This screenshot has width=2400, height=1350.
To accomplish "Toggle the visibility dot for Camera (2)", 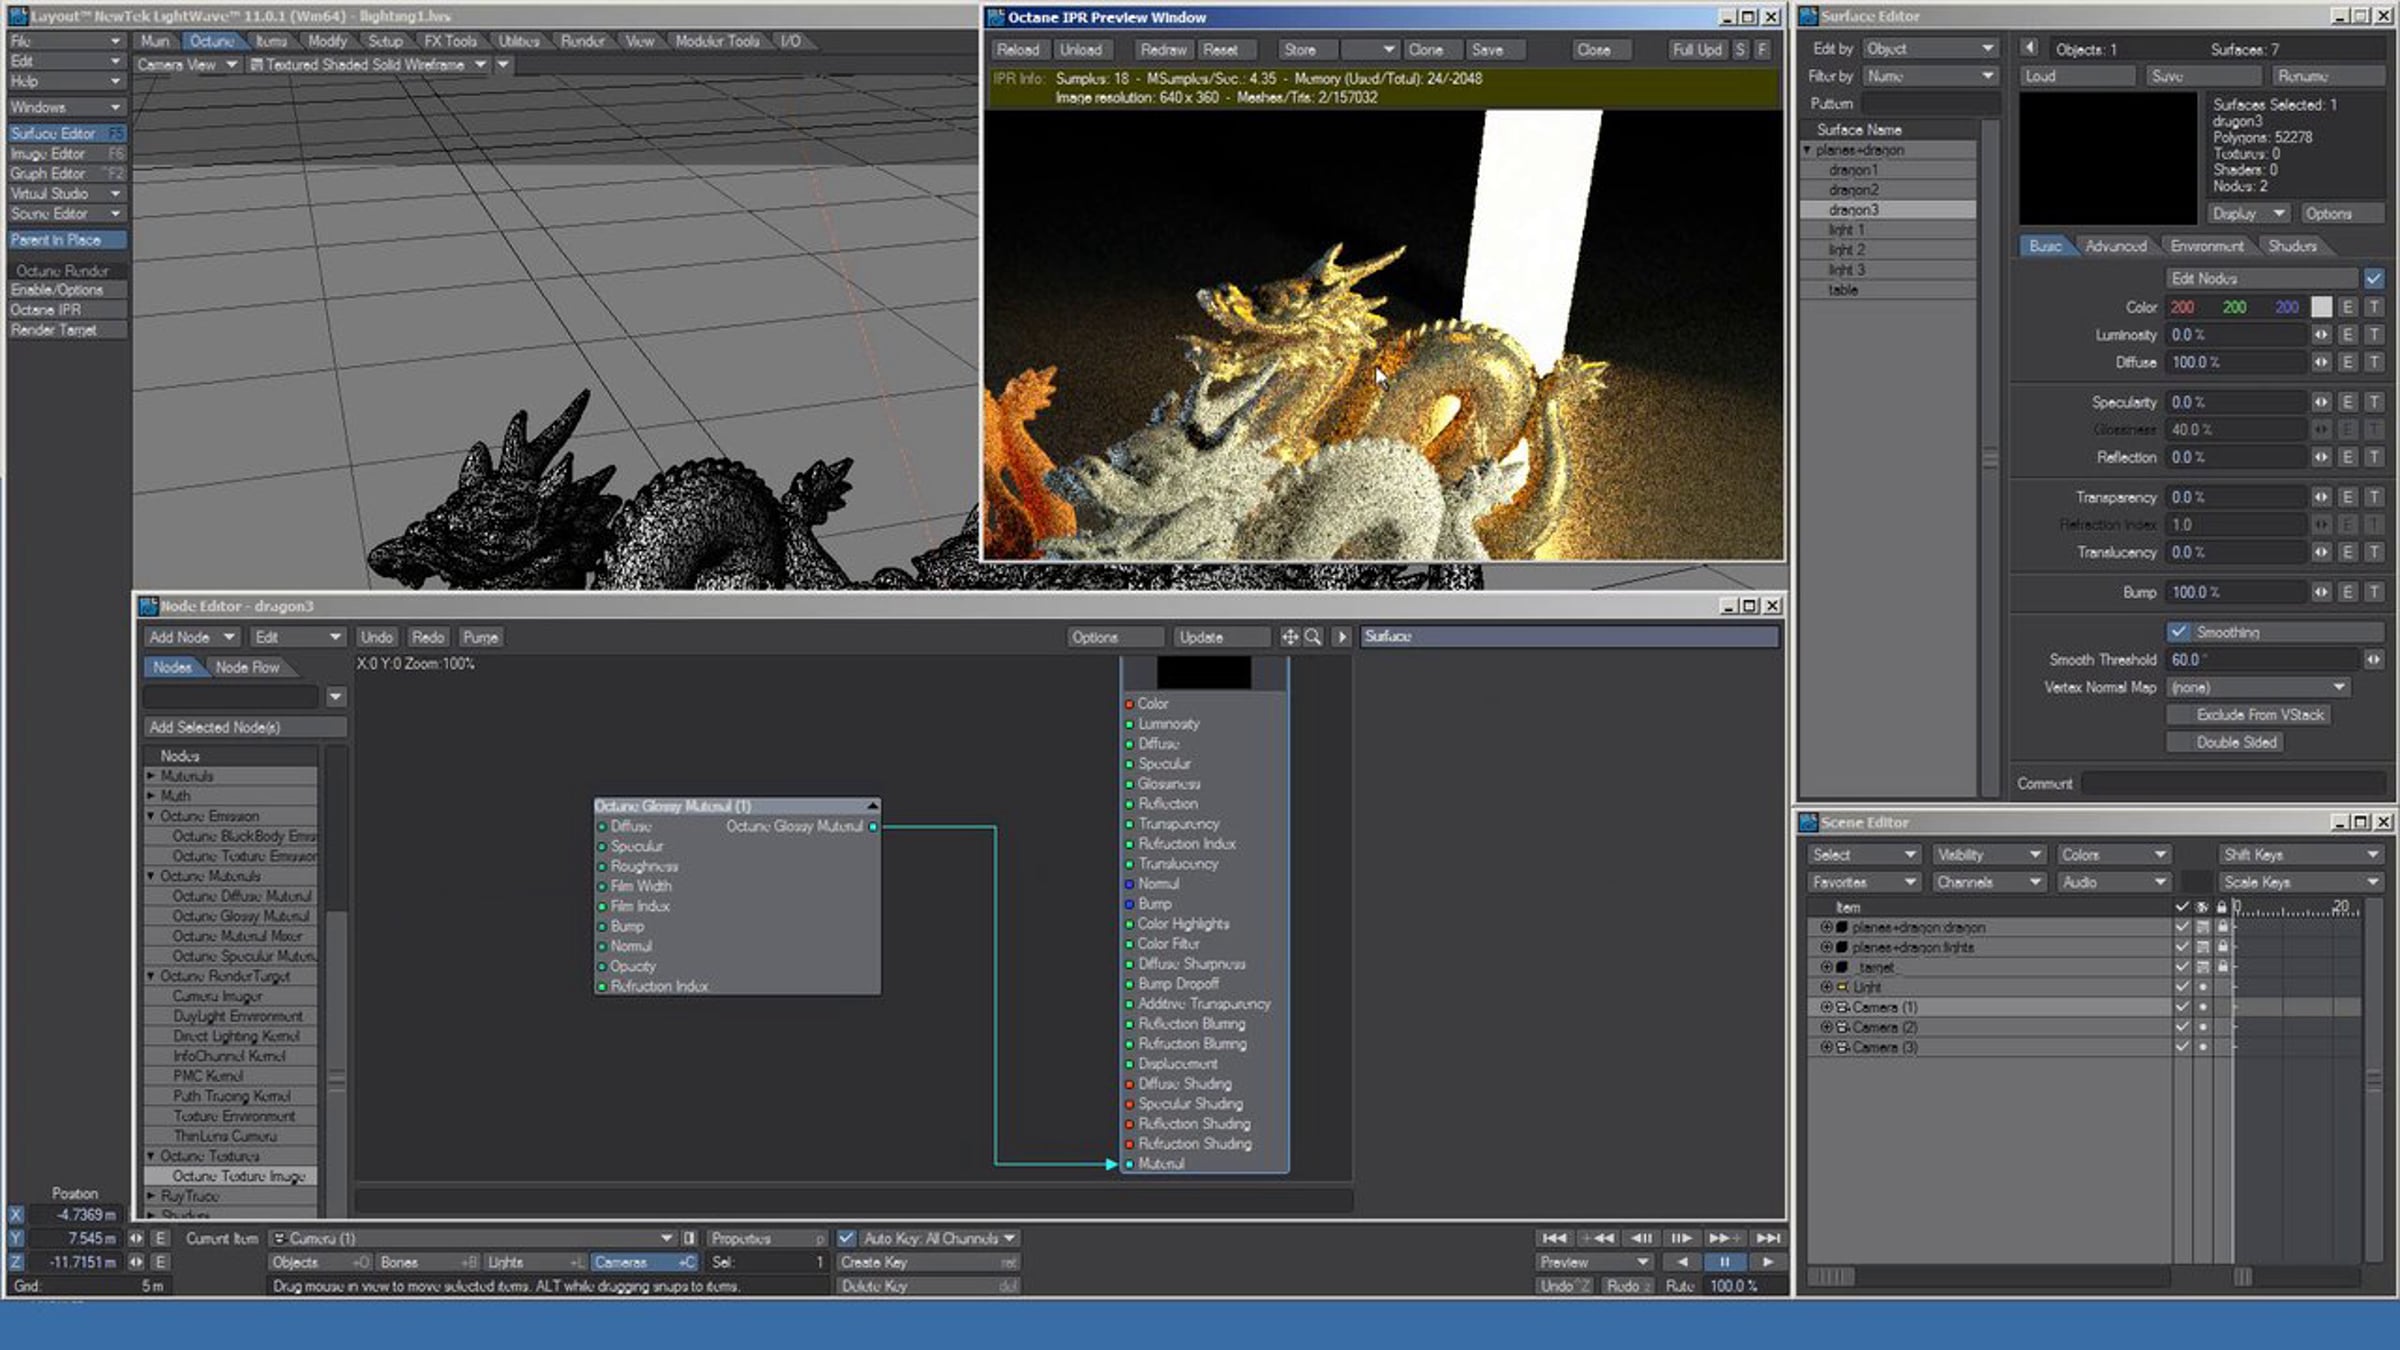I will [2203, 1027].
